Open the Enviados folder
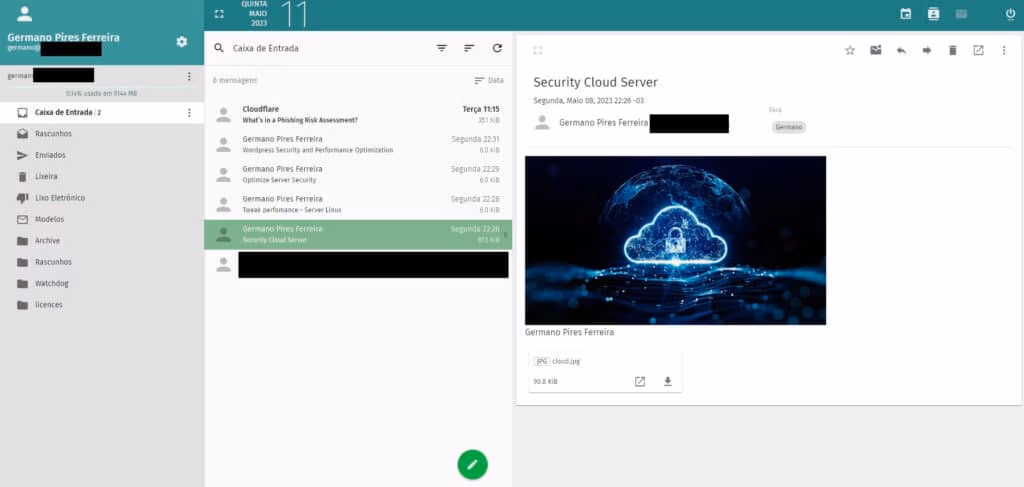The height and width of the screenshot is (487, 1024). (50, 155)
